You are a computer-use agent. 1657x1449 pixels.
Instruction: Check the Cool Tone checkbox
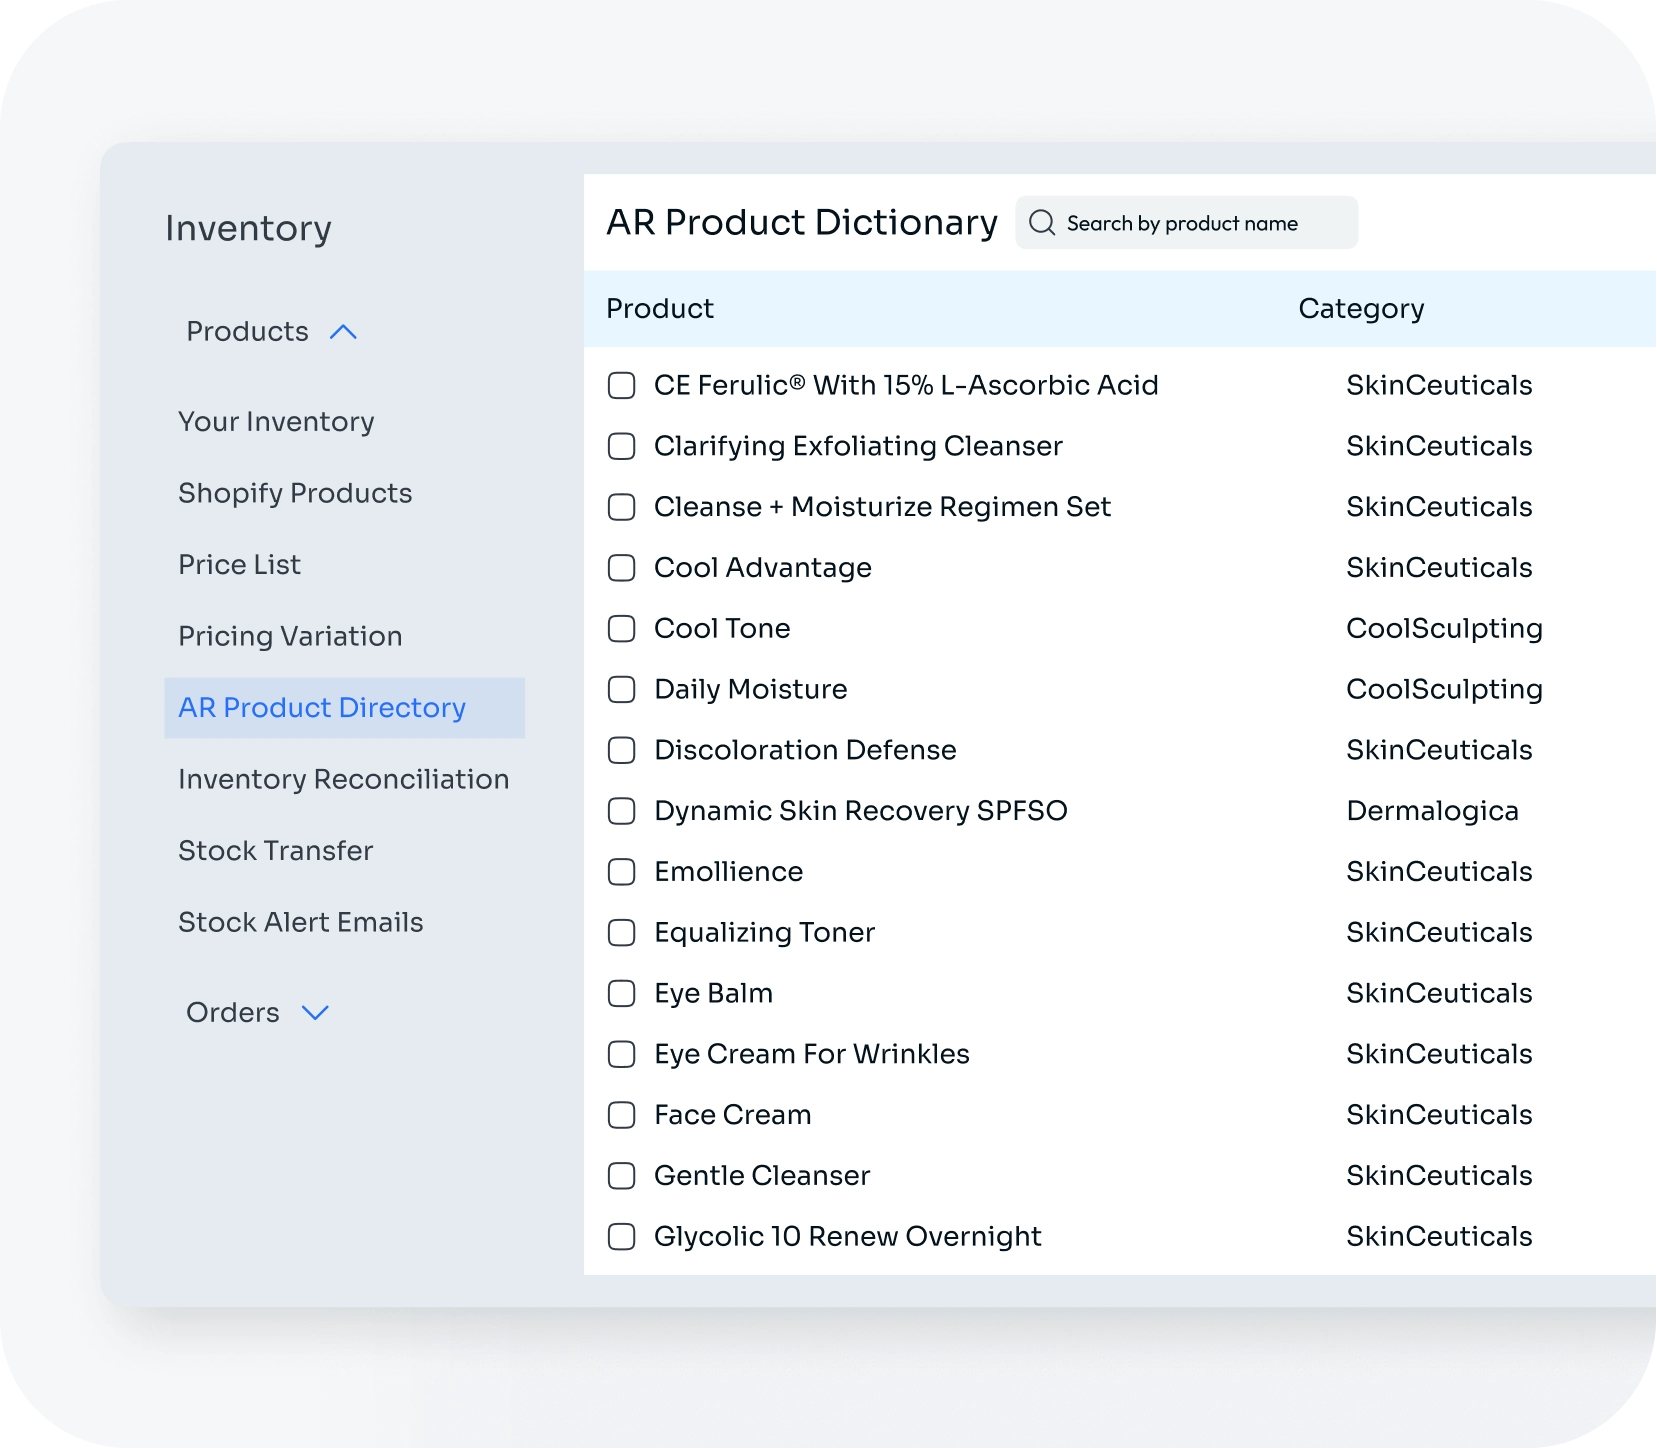click(x=622, y=629)
